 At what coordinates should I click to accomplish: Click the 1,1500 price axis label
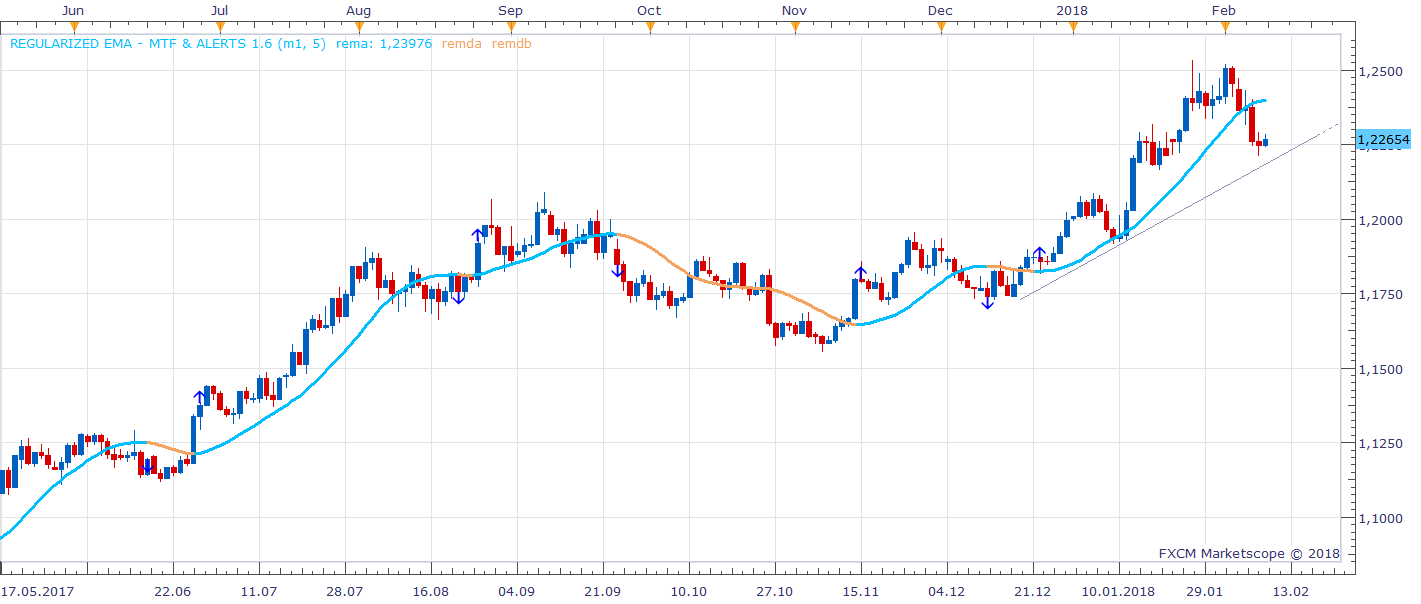pyautogui.click(x=1379, y=369)
